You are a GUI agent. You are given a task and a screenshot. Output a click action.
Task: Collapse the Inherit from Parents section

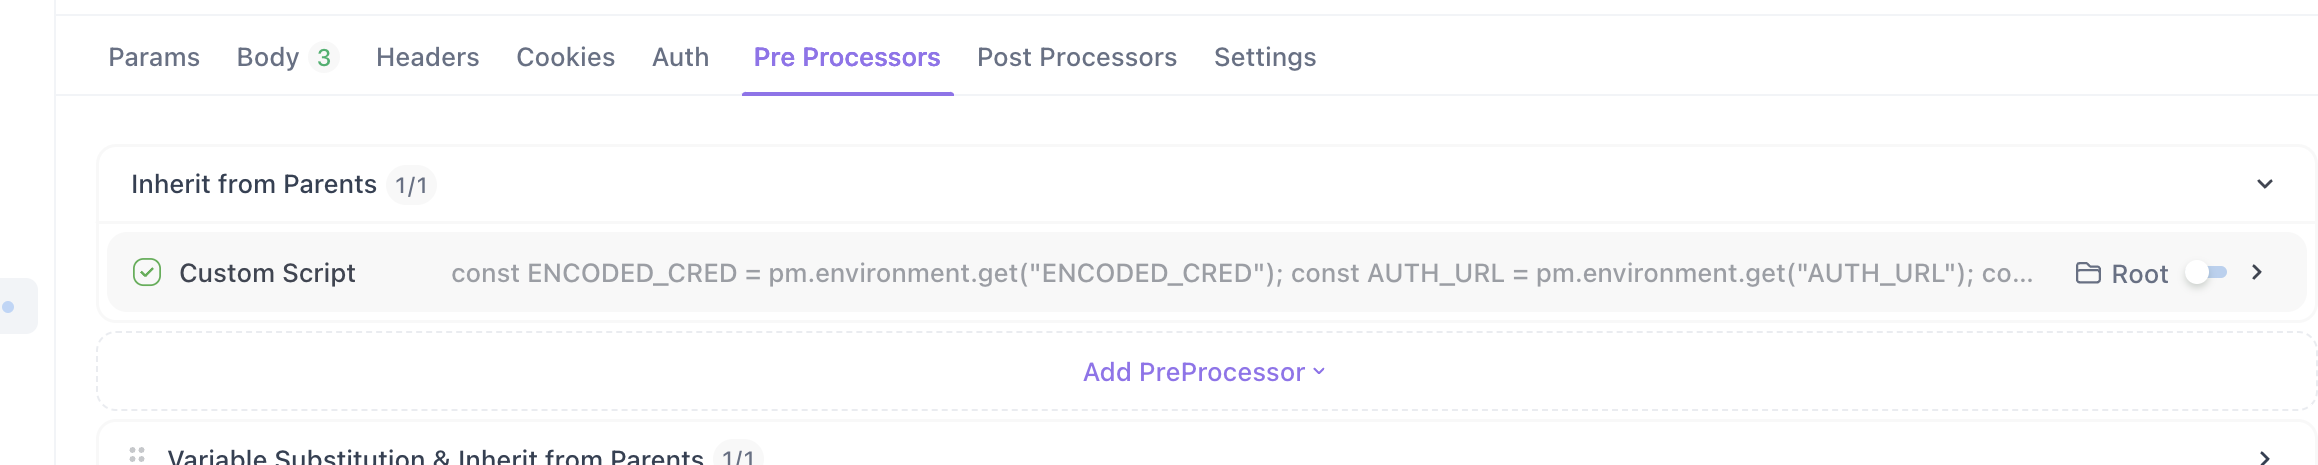2265,184
